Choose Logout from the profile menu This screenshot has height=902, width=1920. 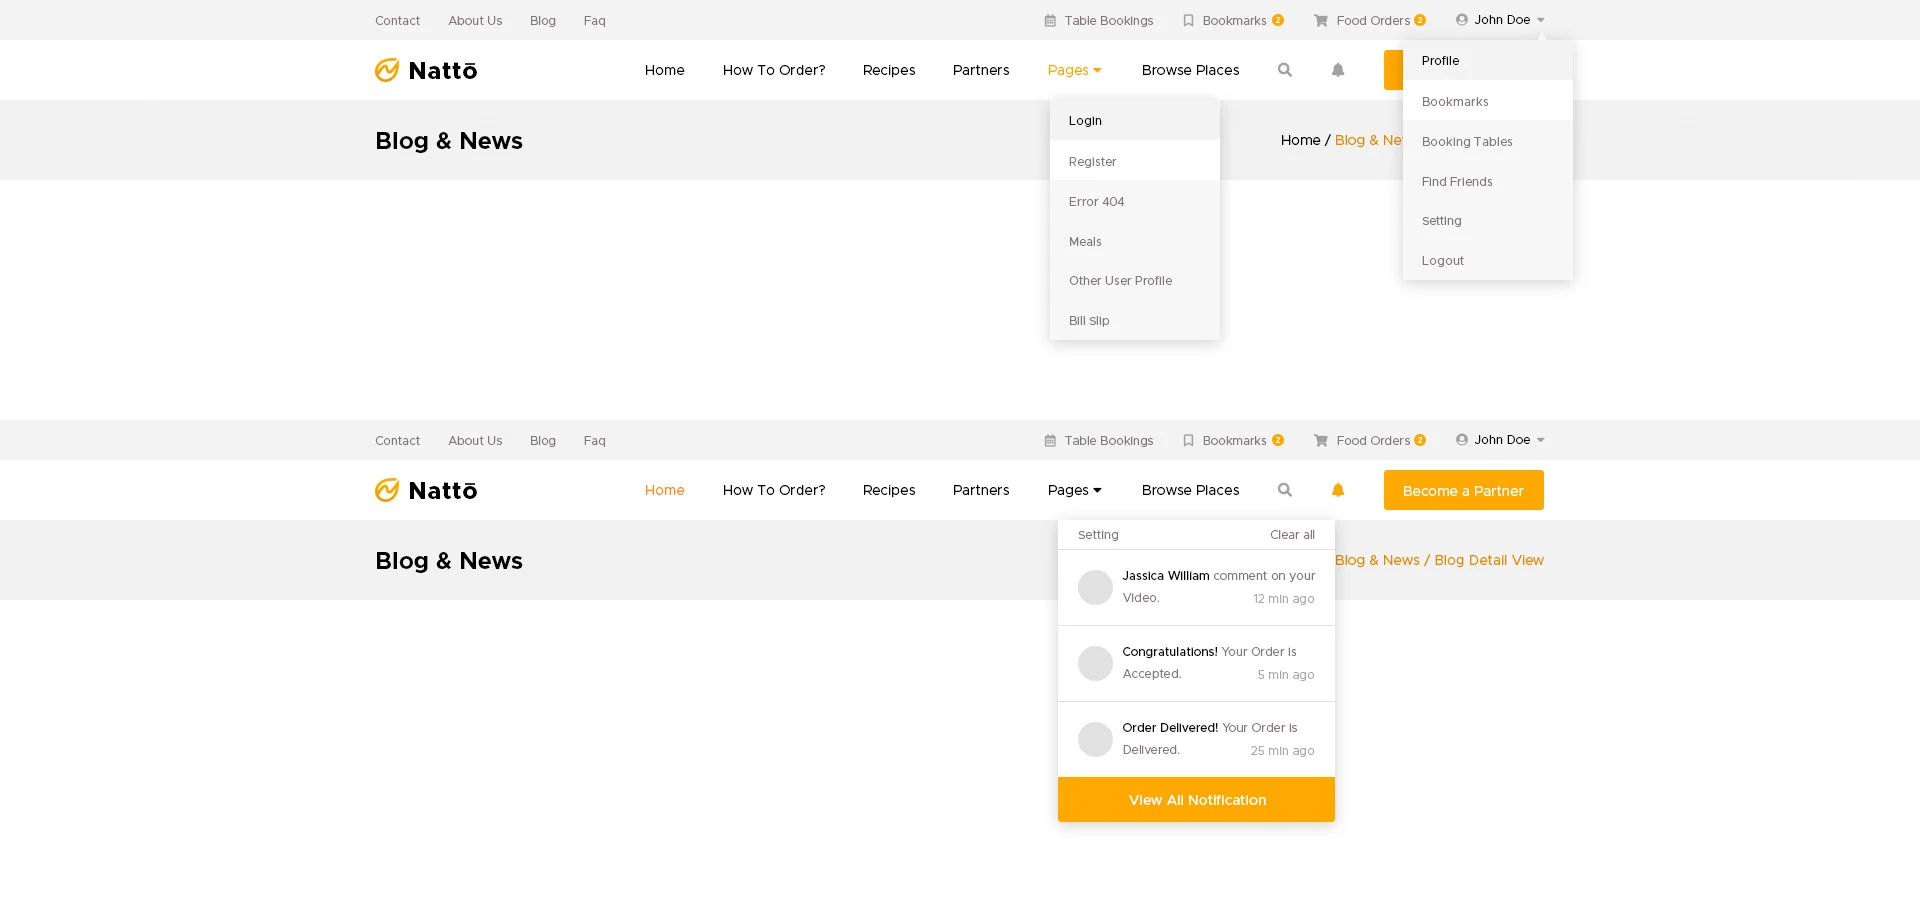coord(1442,260)
